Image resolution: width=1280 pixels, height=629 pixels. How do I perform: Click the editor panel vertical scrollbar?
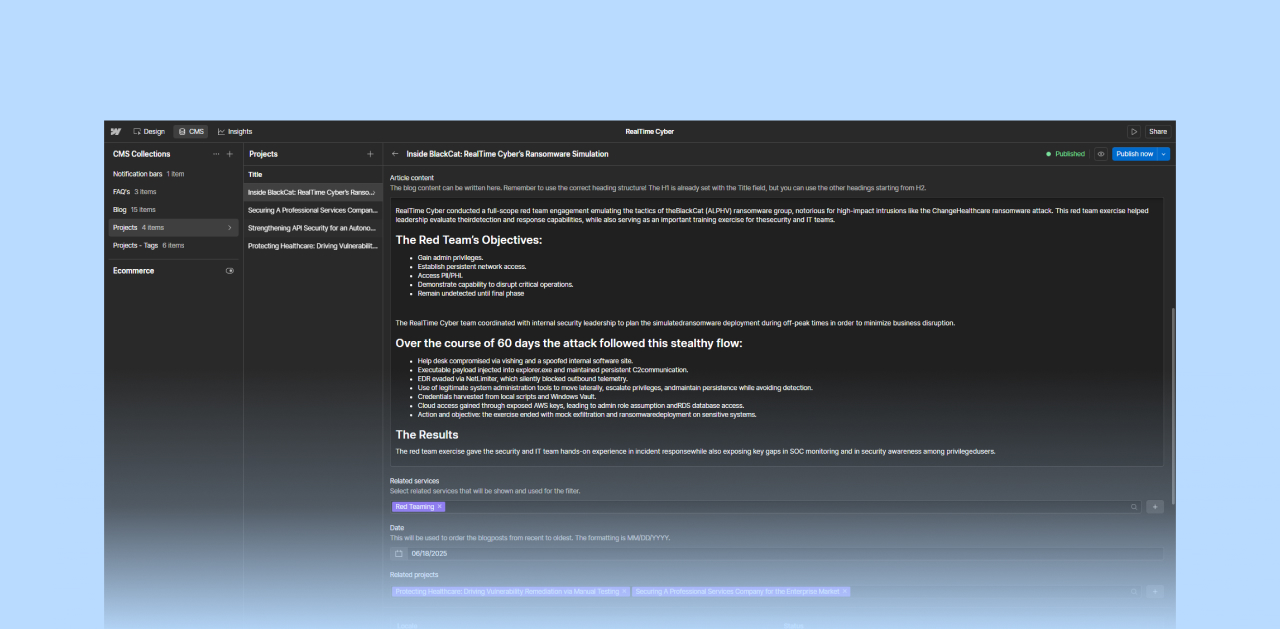point(1173,405)
